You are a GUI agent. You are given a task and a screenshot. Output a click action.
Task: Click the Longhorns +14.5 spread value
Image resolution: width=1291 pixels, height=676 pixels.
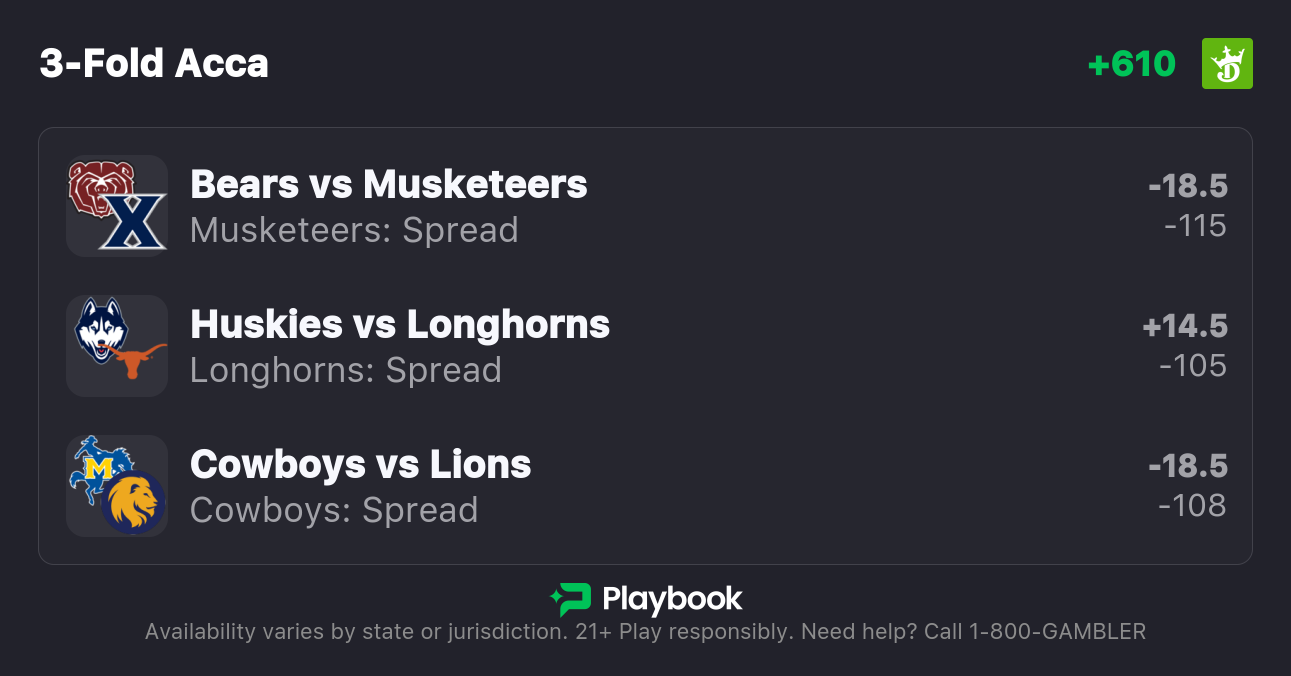pos(1185,326)
